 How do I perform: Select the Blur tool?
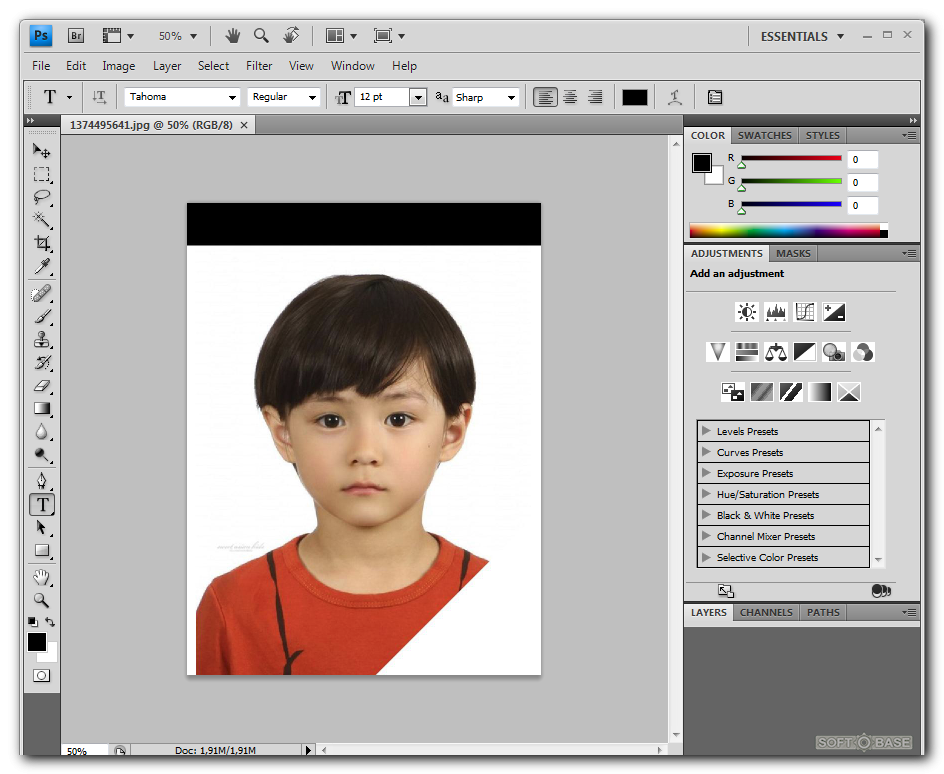[x=42, y=432]
